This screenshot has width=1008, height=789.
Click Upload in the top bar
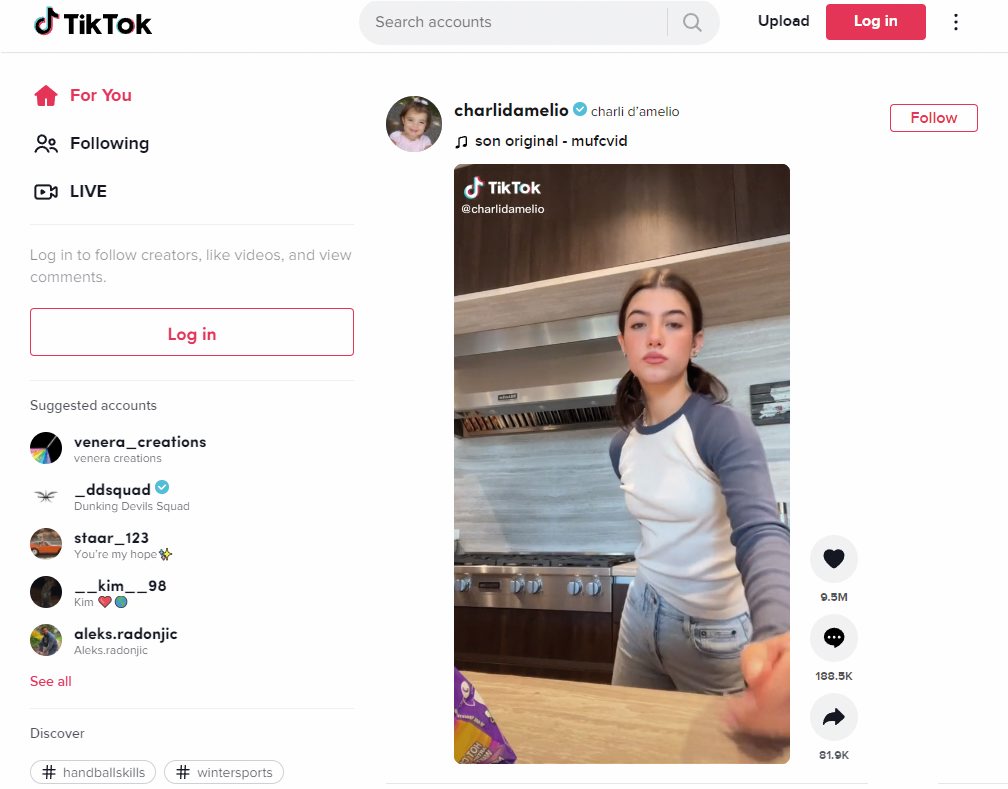click(783, 21)
